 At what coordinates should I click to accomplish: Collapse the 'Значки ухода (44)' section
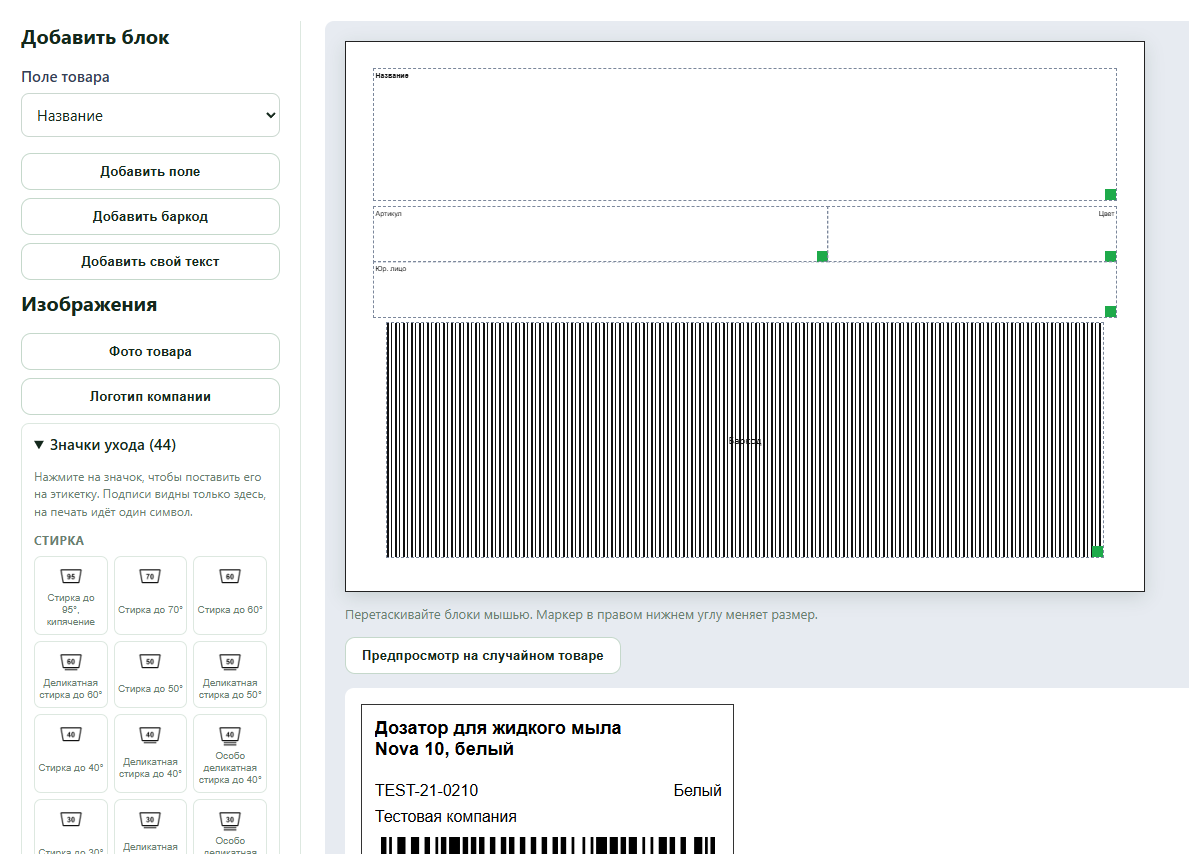click(105, 445)
